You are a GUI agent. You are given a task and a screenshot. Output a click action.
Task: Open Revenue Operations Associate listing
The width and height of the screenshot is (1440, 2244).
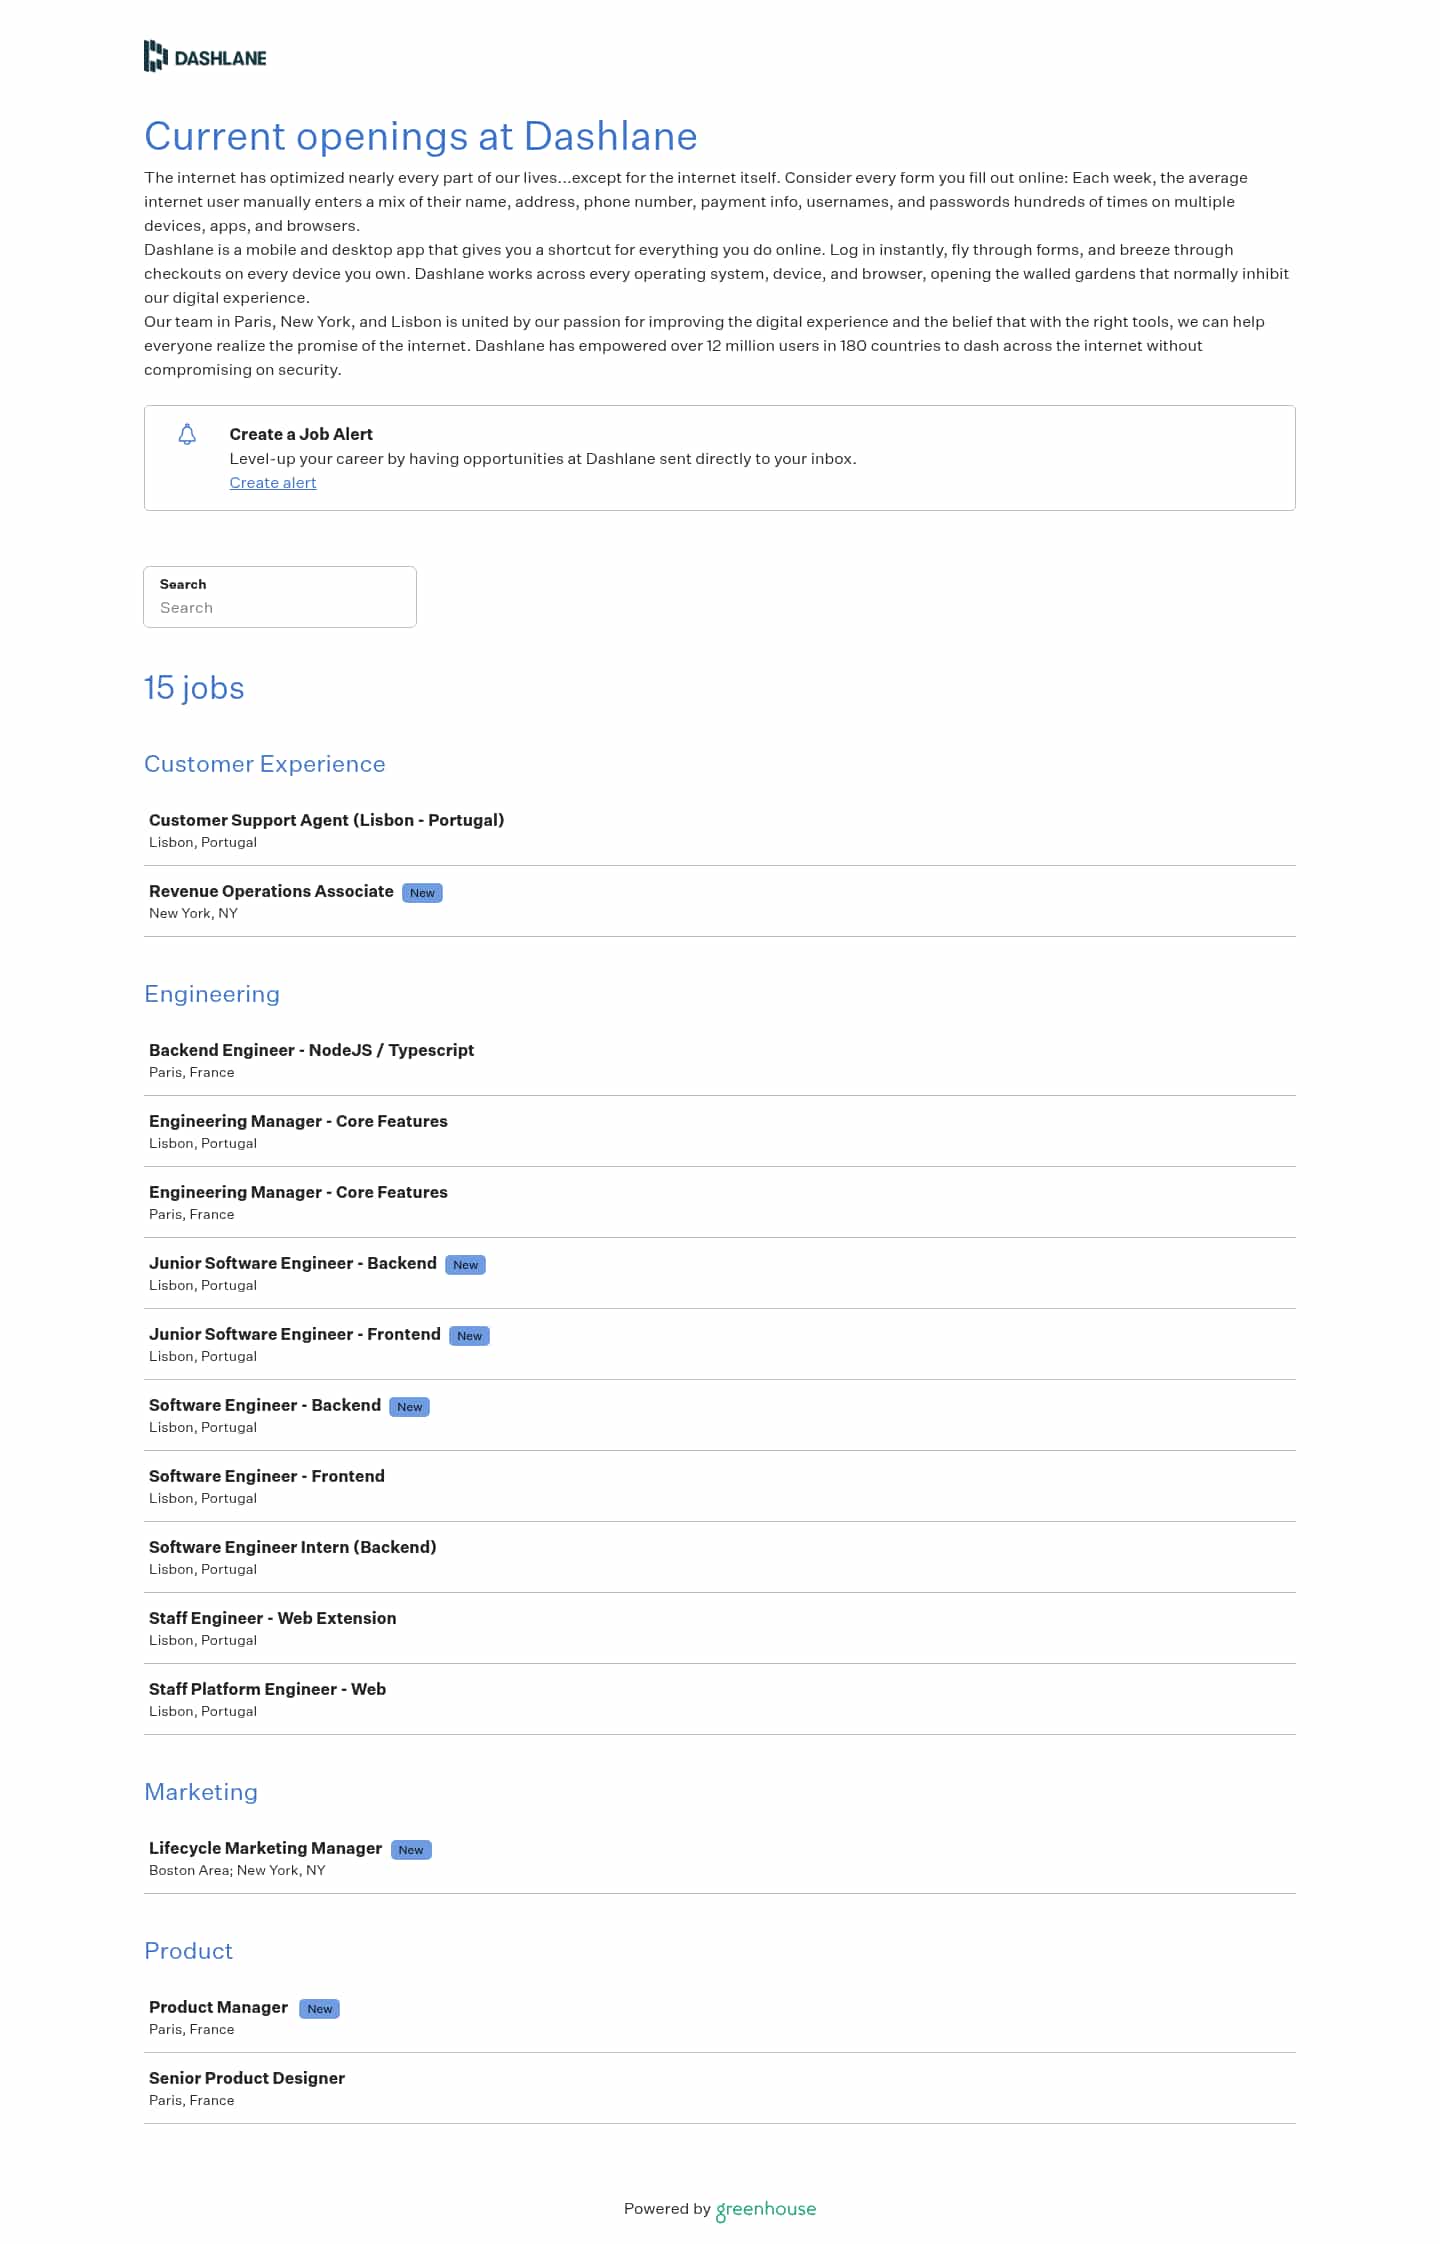(x=271, y=891)
